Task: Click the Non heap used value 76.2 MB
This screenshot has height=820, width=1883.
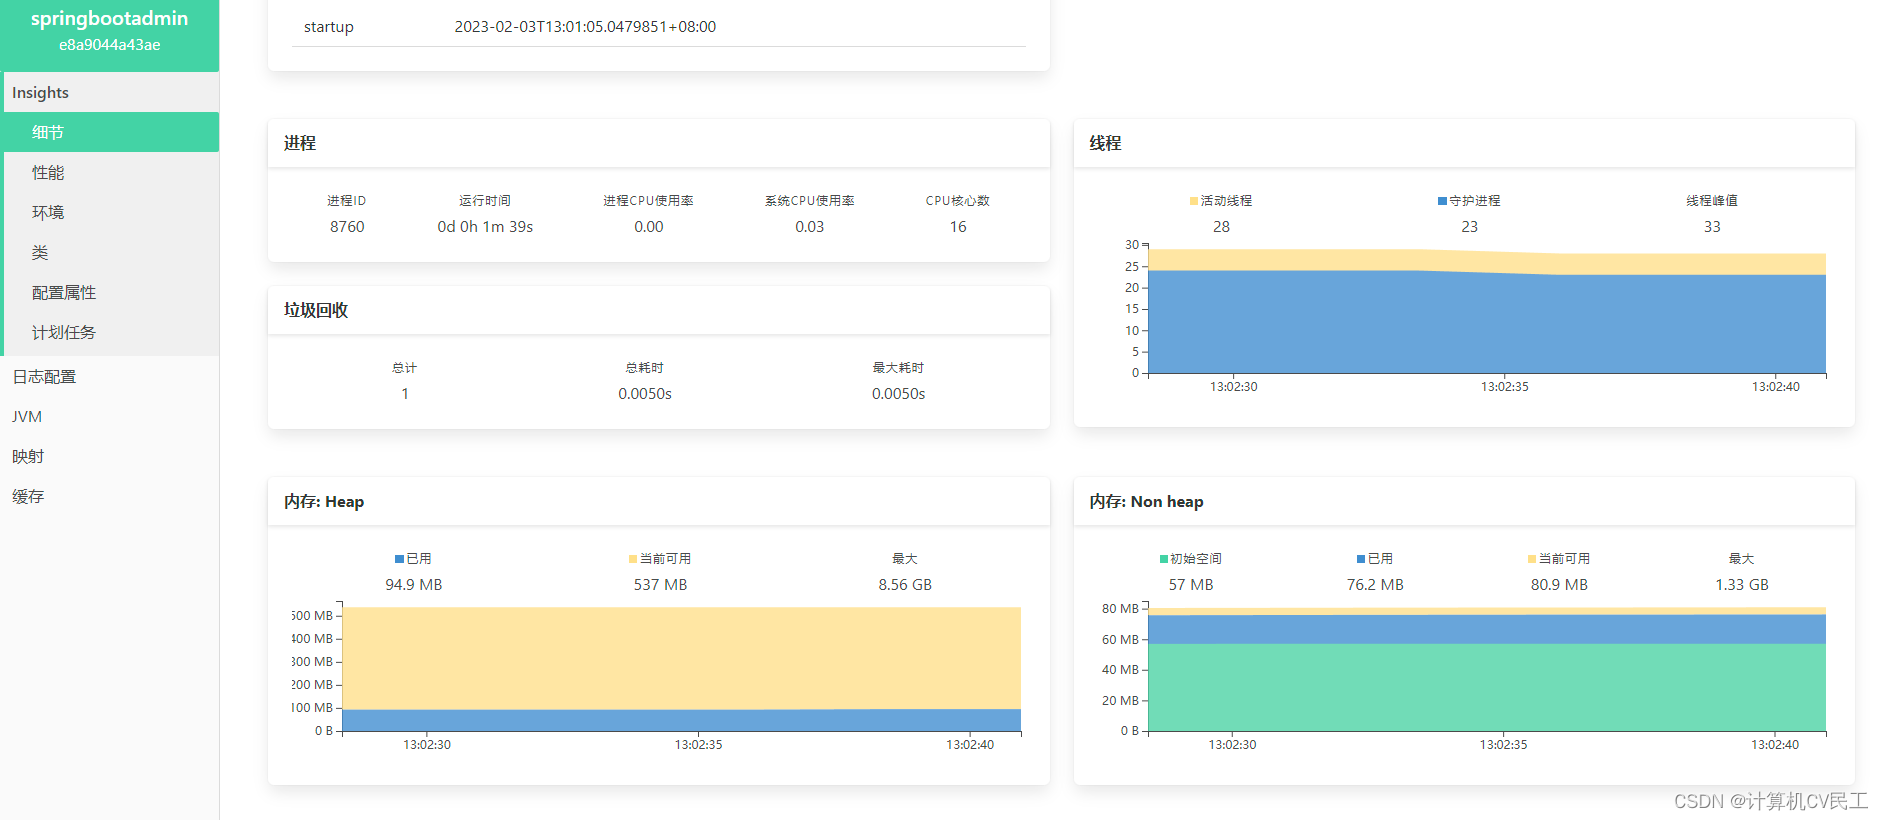Action: tap(1375, 585)
